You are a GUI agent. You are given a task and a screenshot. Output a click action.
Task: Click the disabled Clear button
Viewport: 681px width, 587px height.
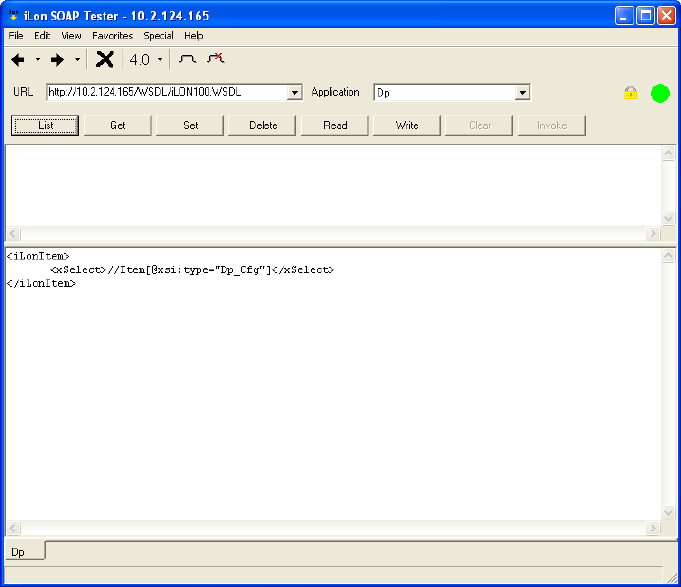479,125
